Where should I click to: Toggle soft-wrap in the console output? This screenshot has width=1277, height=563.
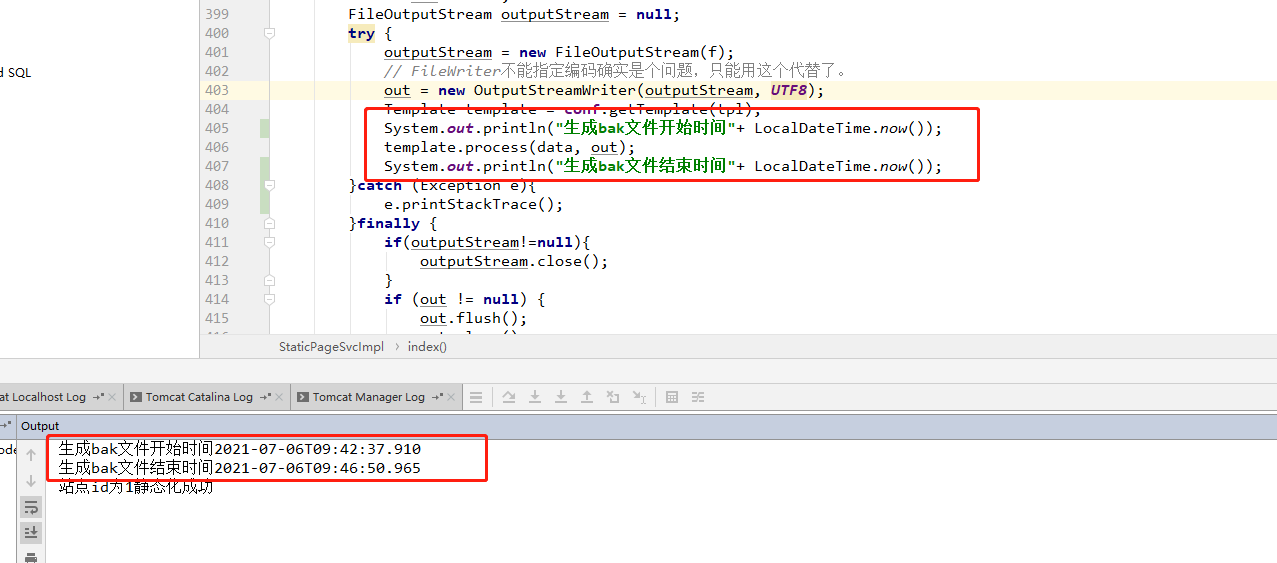pos(31,507)
